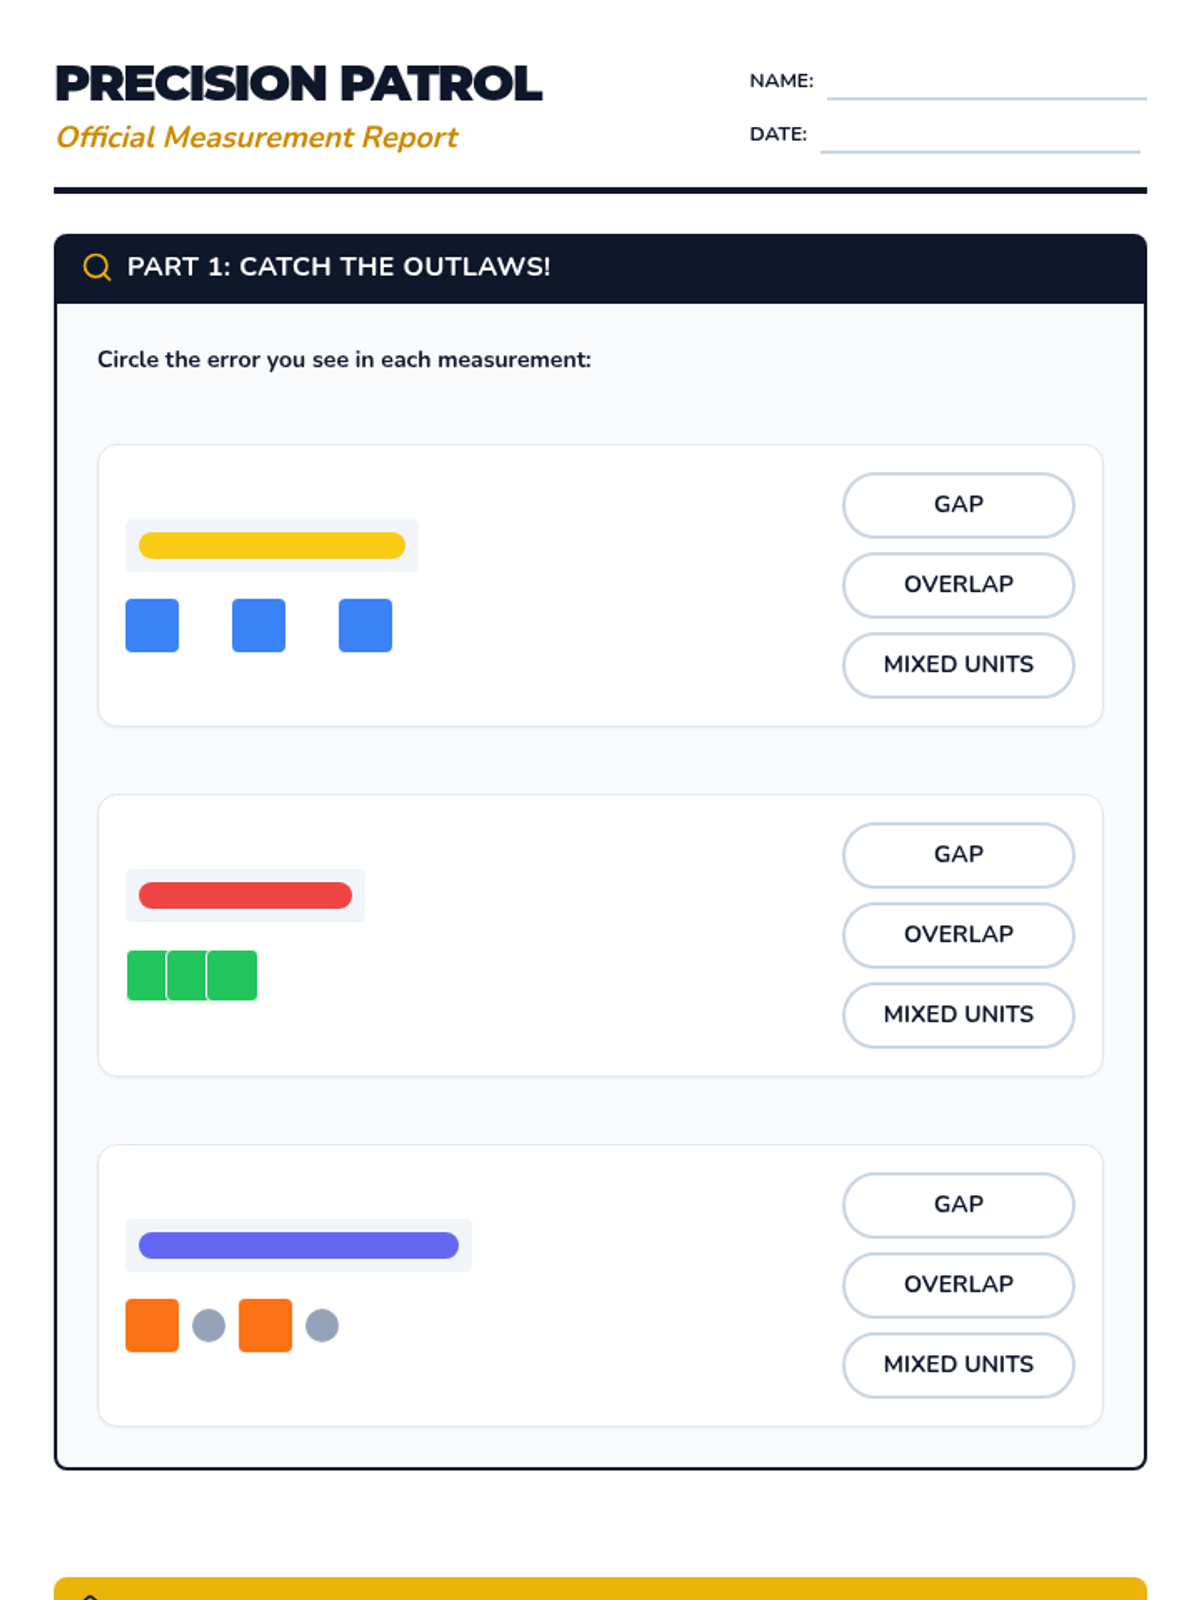Click the first orange square unit

(152, 1325)
